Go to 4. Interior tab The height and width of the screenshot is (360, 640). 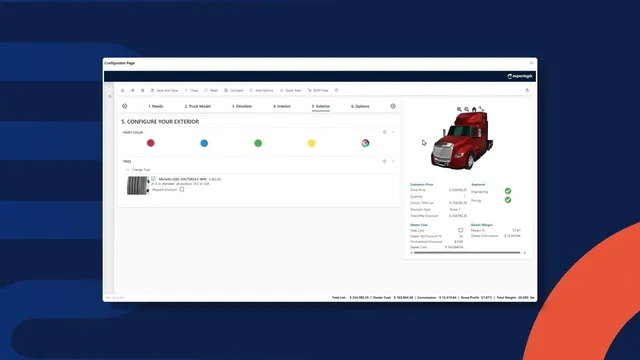282,107
